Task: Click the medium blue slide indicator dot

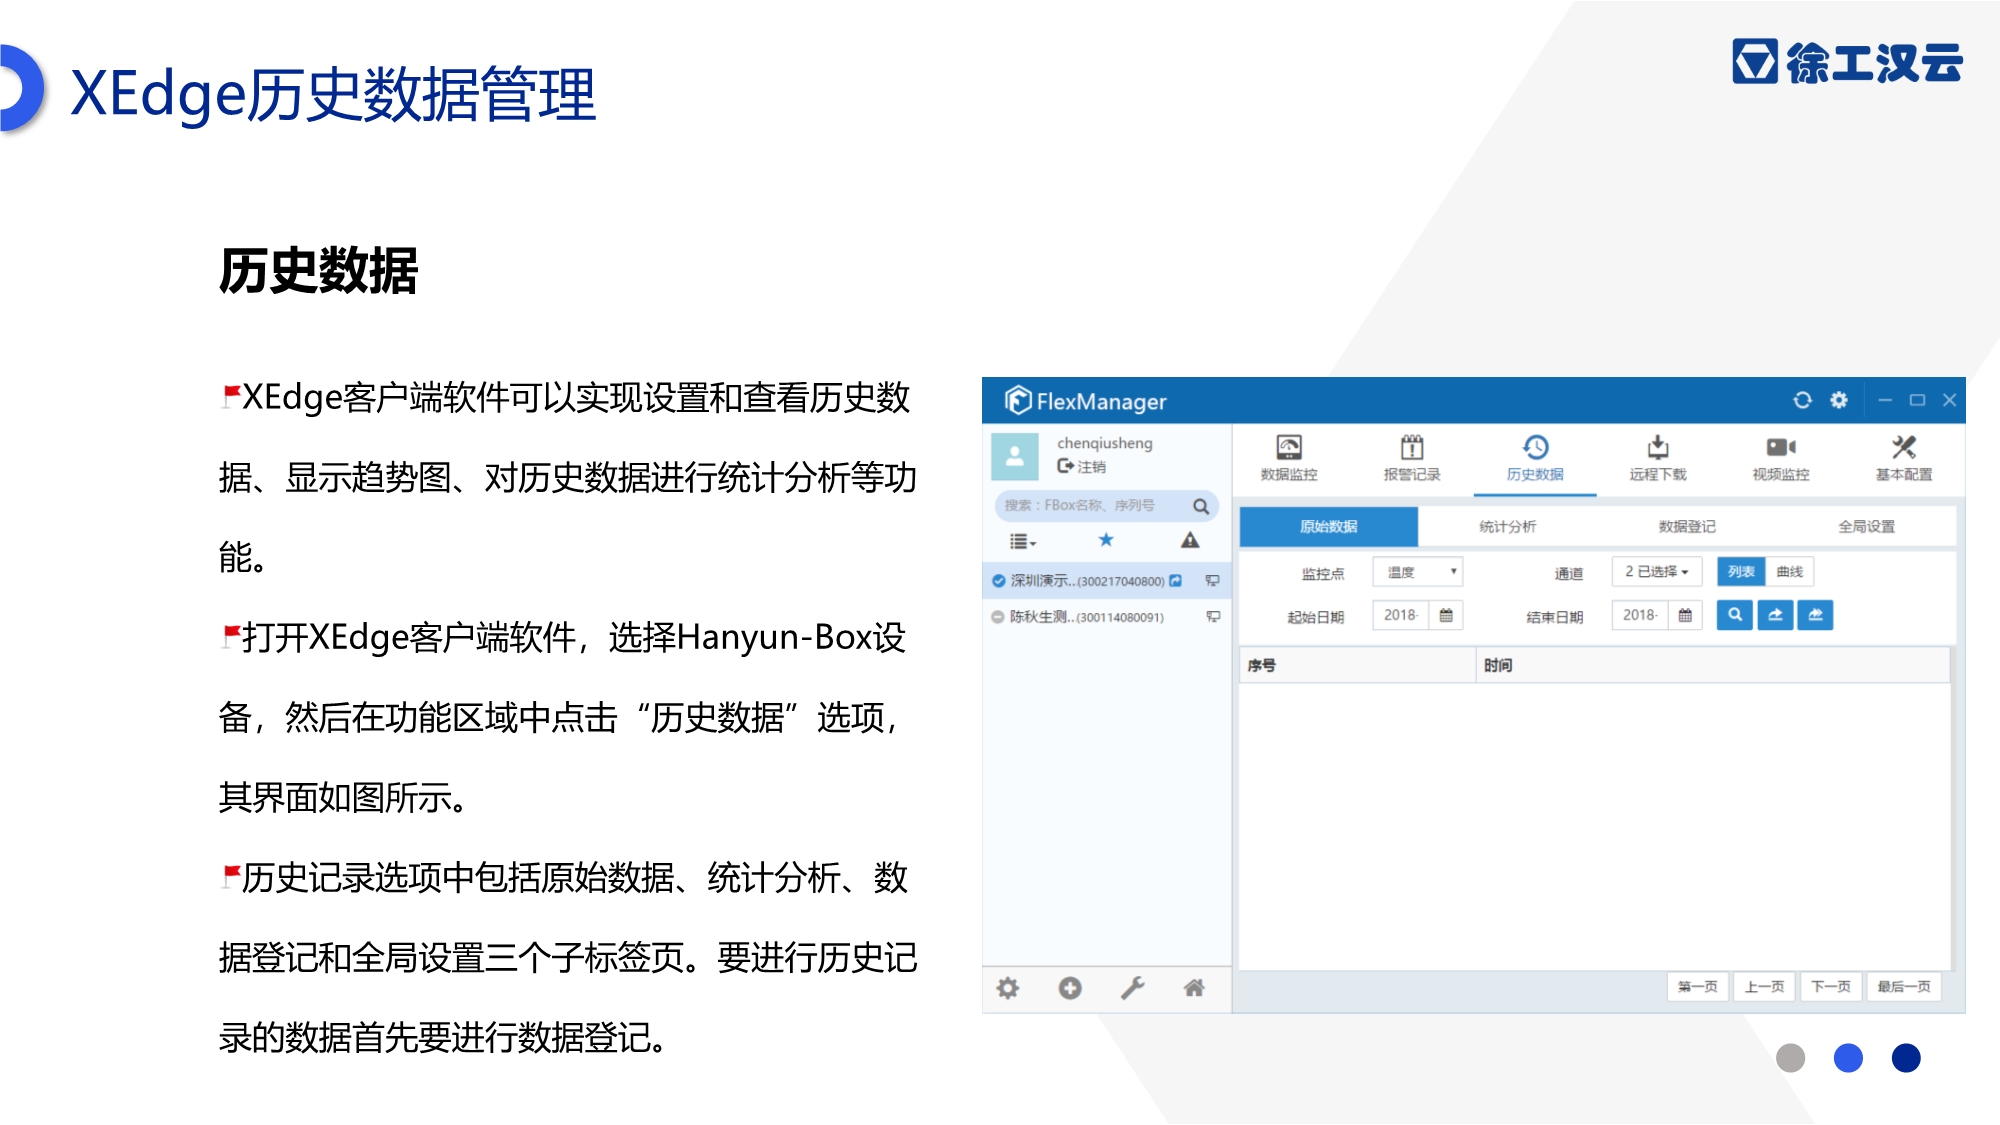Action: 1848,1058
